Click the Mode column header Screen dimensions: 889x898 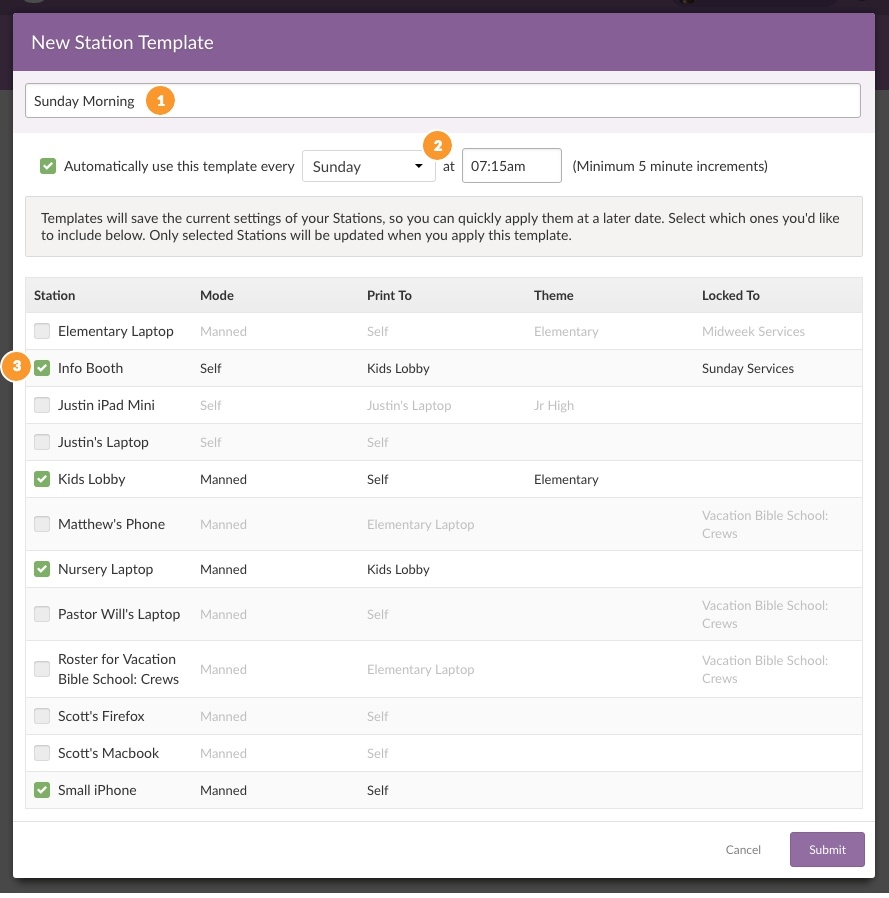click(x=217, y=296)
